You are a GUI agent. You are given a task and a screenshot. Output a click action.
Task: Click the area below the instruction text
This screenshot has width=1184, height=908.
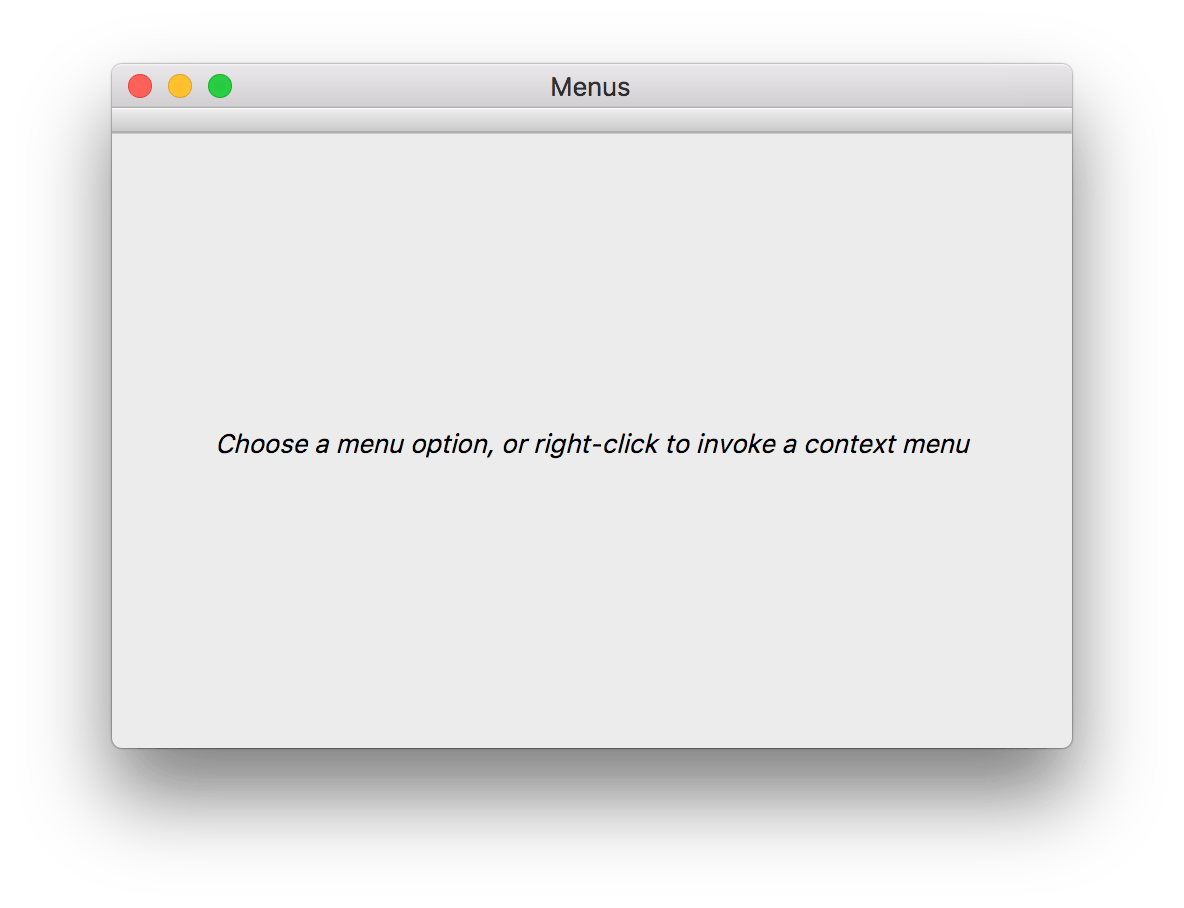coord(592,600)
